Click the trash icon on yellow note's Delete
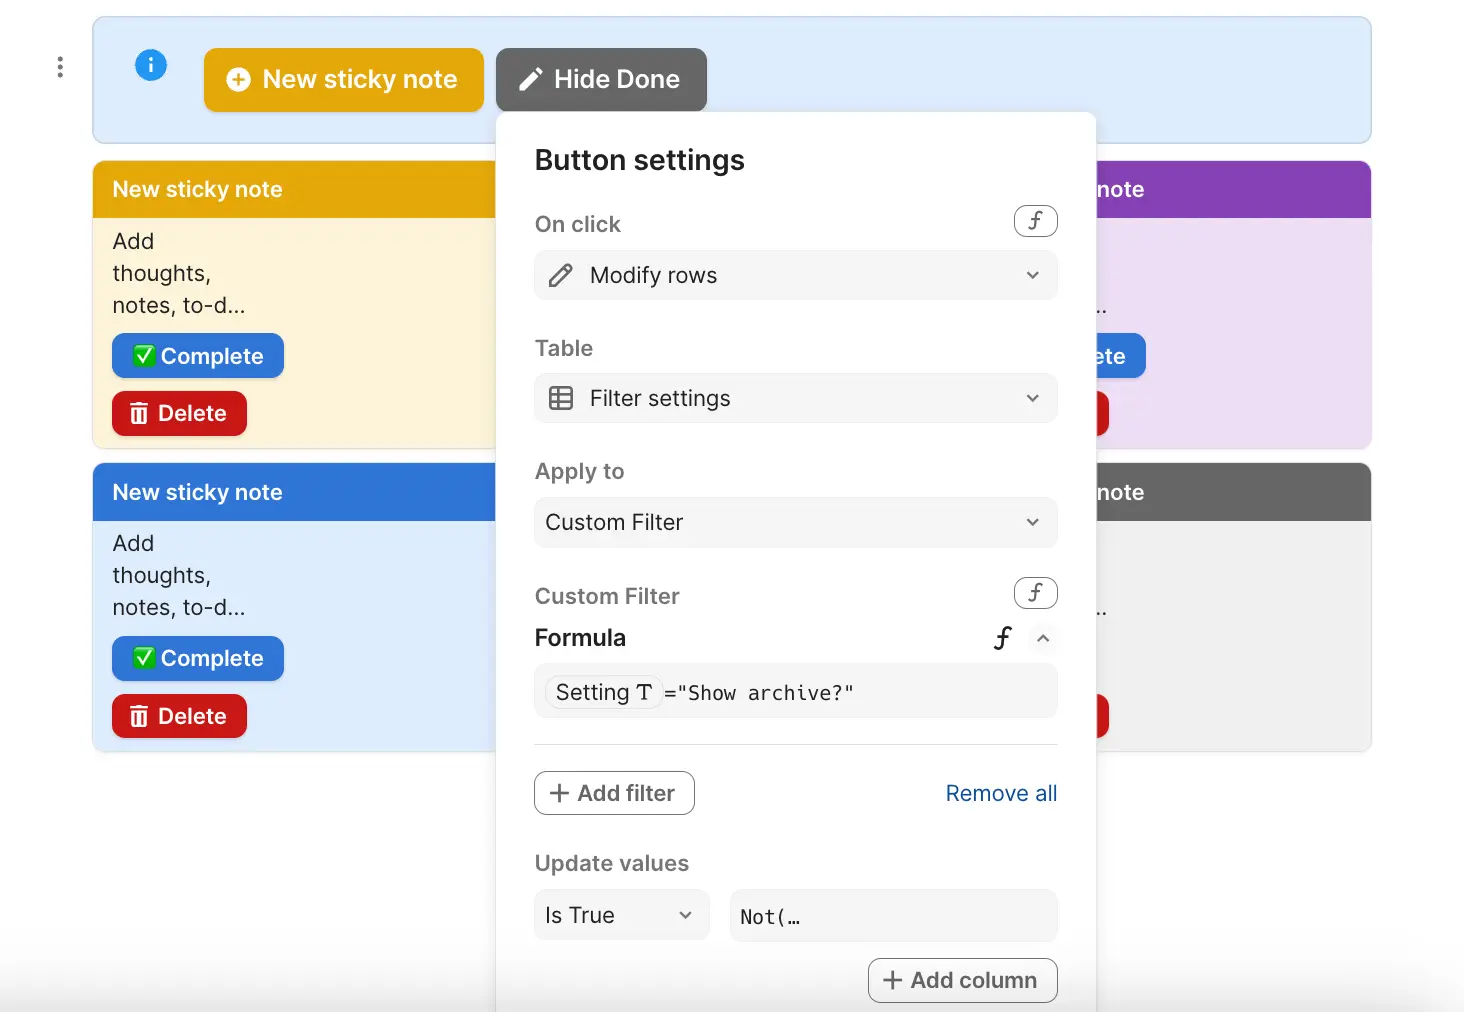This screenshot has height=1012, width=1464. tap(138, 413)
